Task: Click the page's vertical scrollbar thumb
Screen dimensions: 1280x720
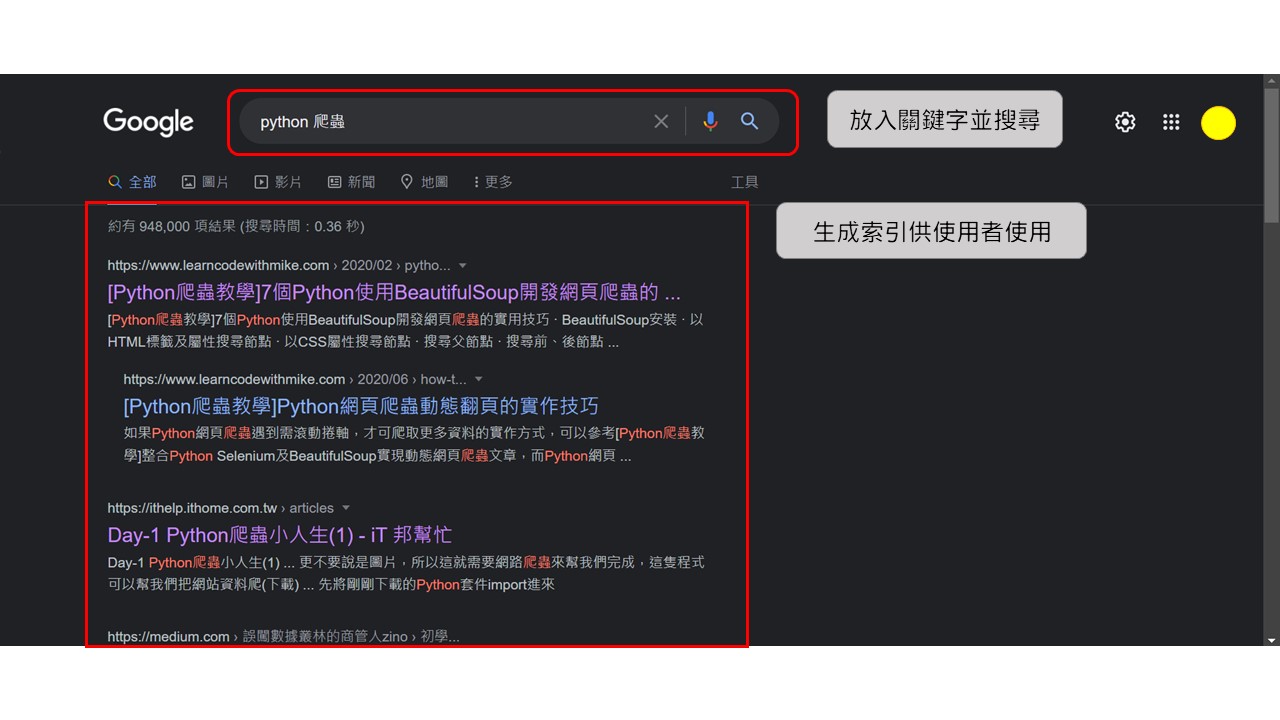Action: (x=1271, y=155)
